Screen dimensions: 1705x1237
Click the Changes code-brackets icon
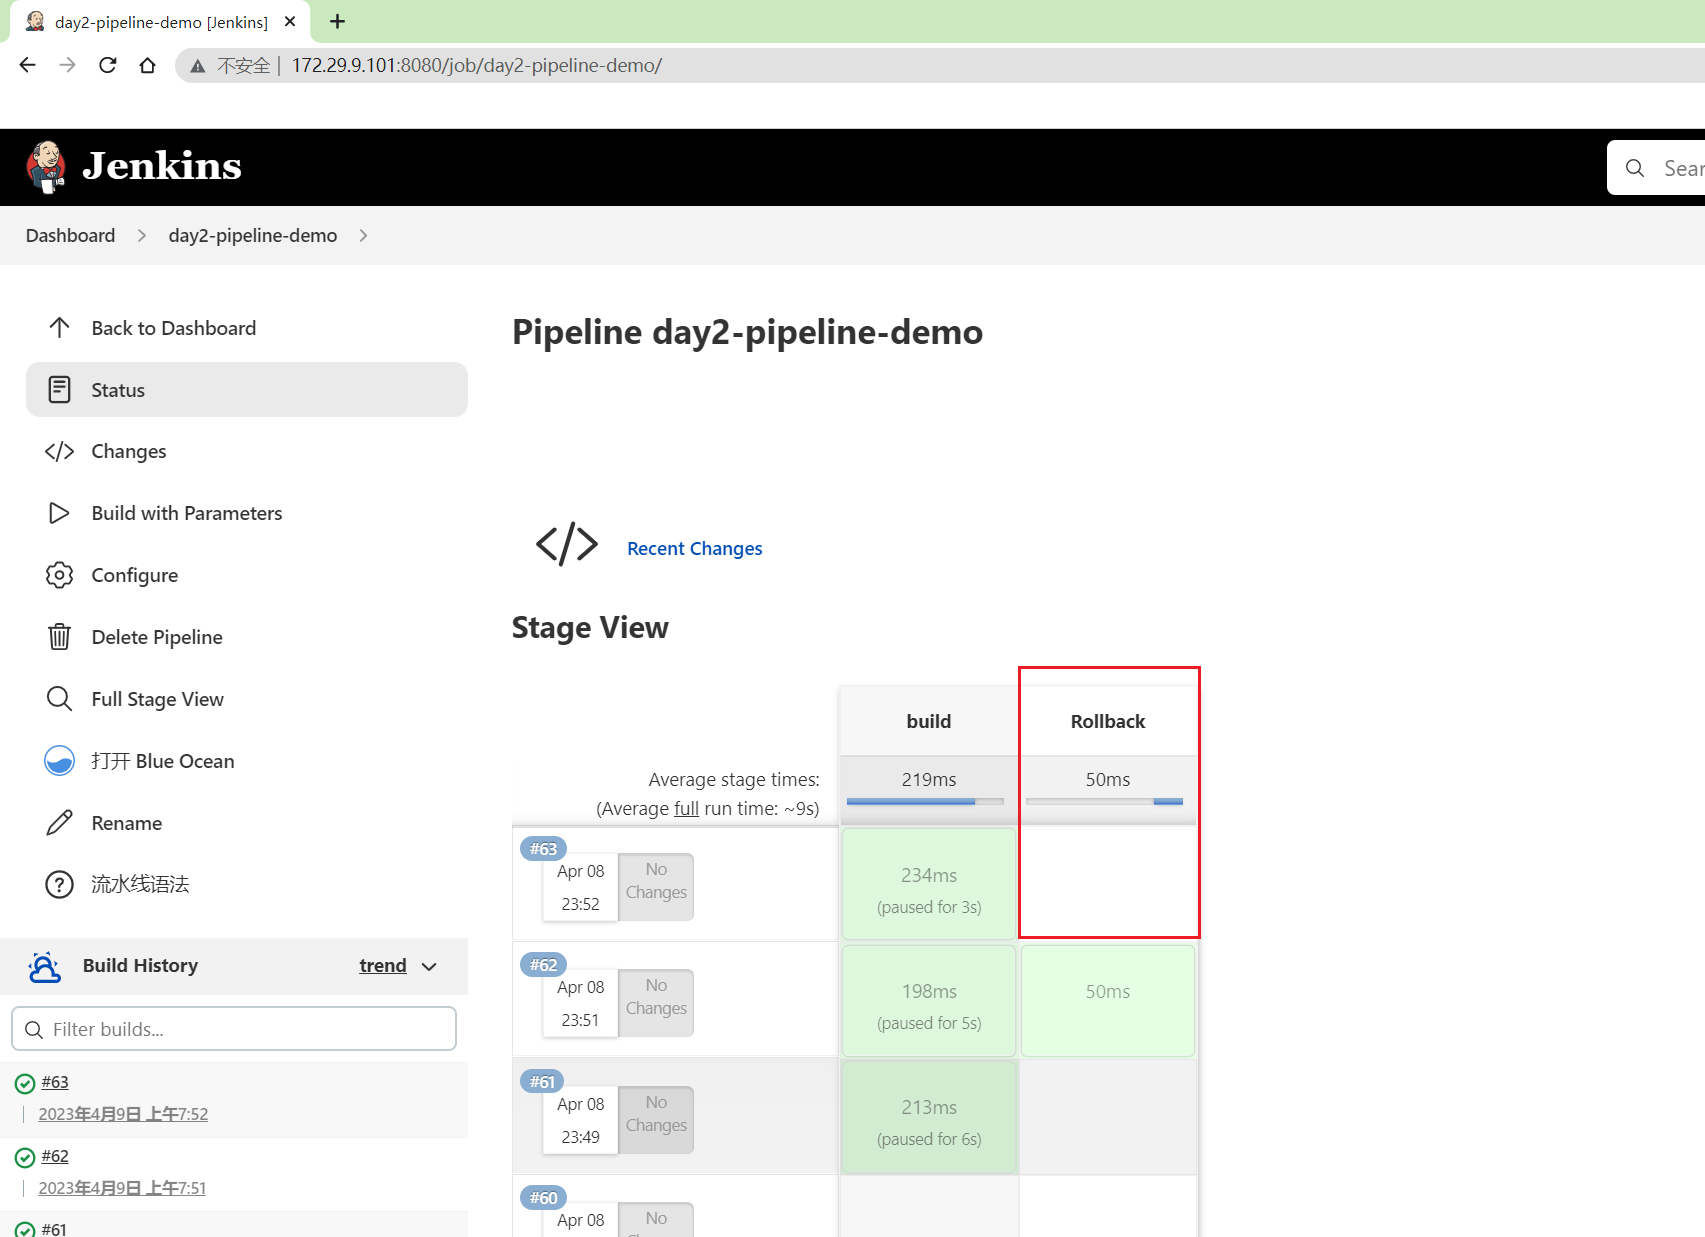[x=59, y=451]
